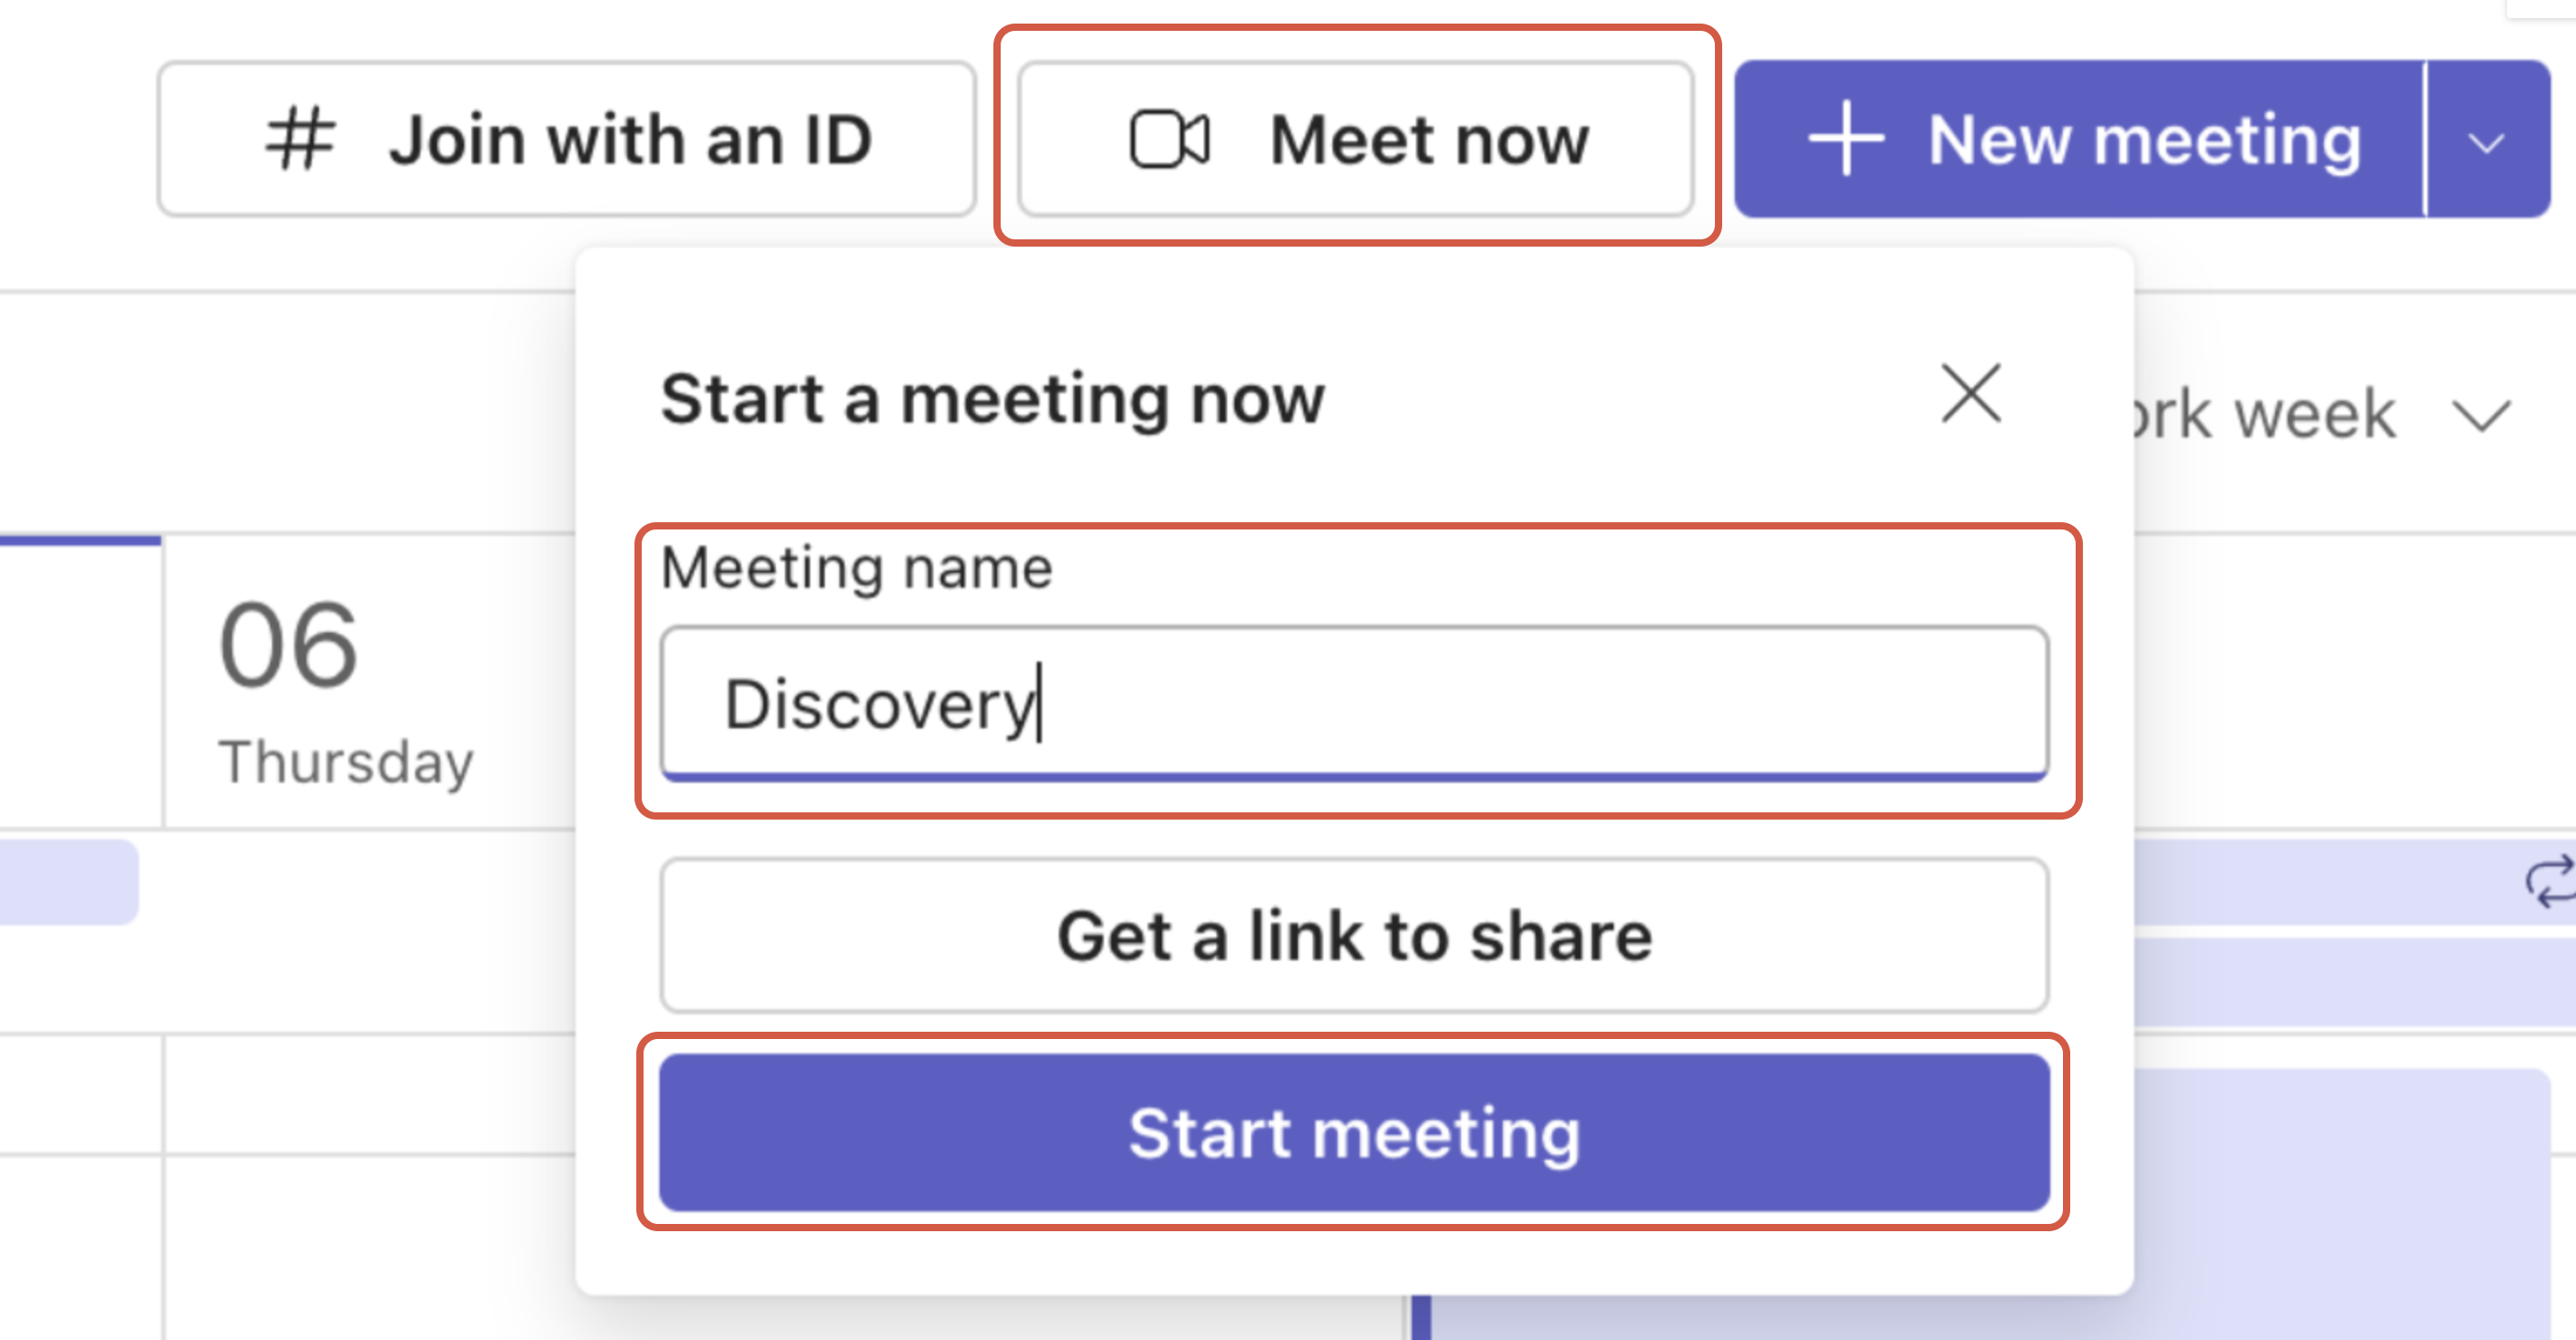Click the Meeting name label above the field
The height and width of the screenshot is (1340, 2576).
tap(856, 568)
